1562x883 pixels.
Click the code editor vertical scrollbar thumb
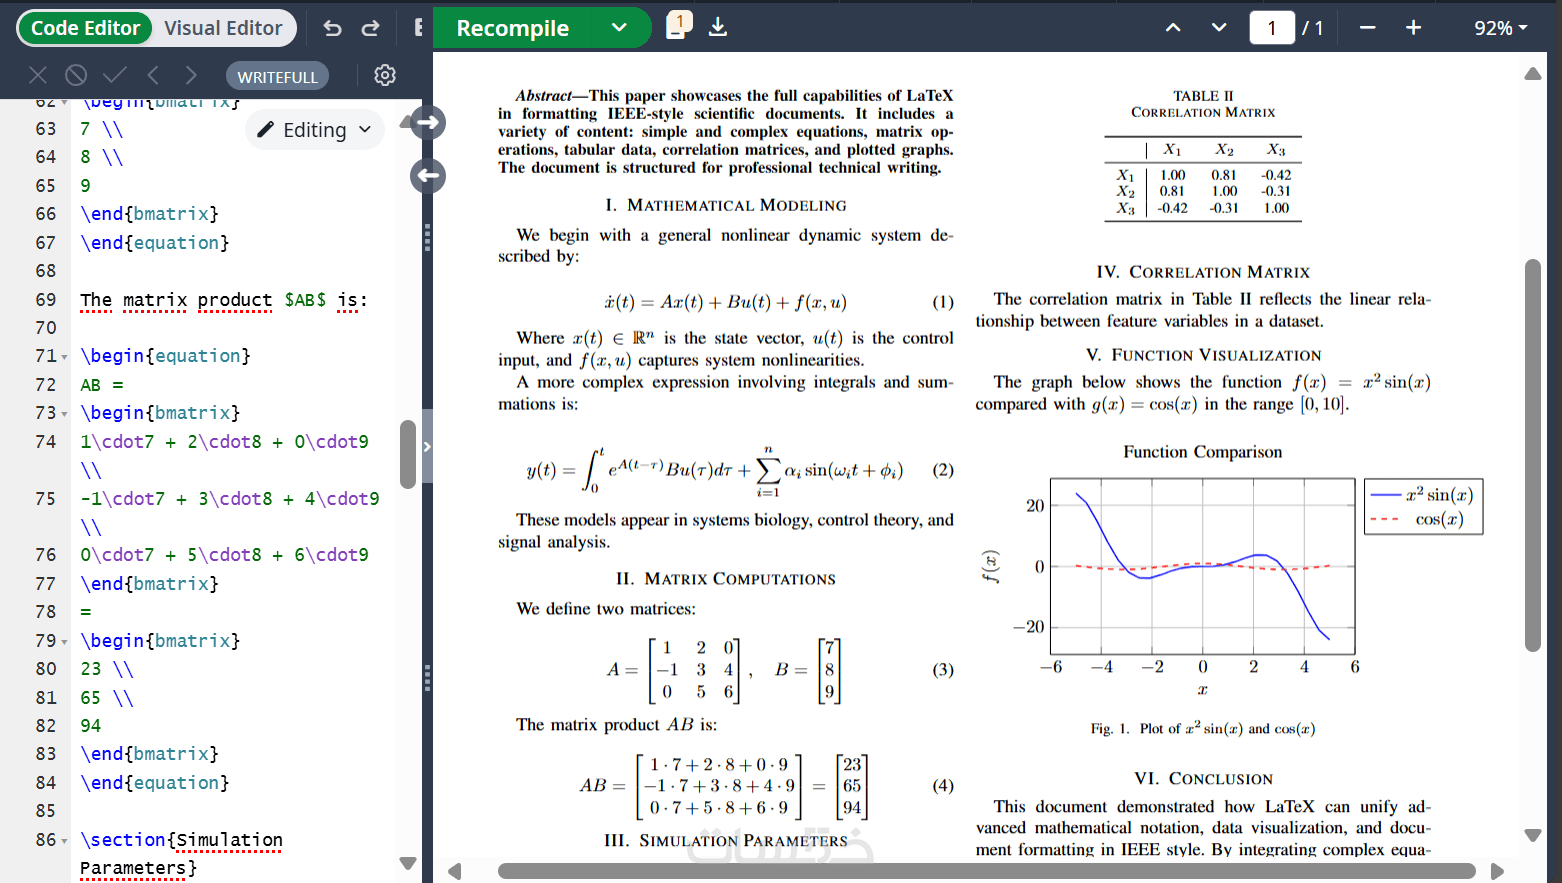point(408,454)
